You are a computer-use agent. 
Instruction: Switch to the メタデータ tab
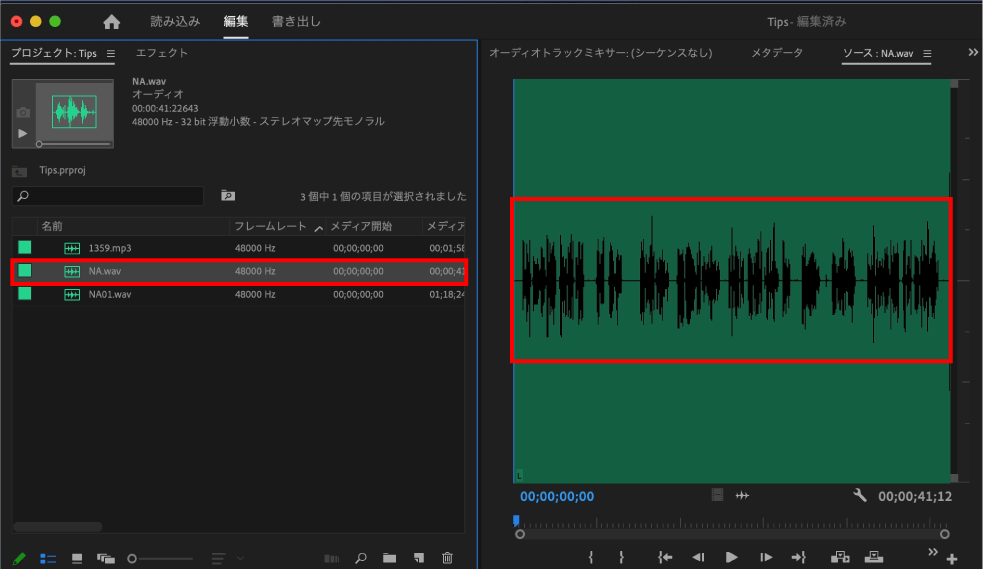coord(777,53)
